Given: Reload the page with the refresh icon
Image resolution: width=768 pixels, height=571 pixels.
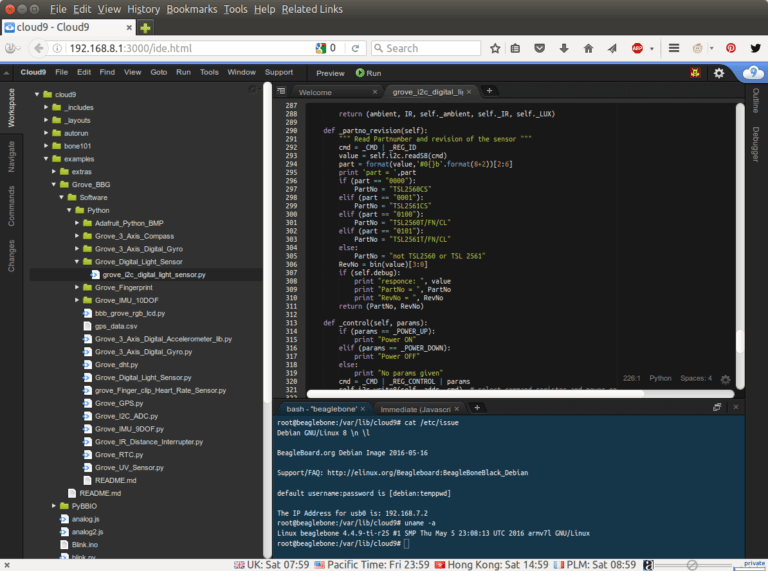Looking at the screenshot, I should click(355, 48).
